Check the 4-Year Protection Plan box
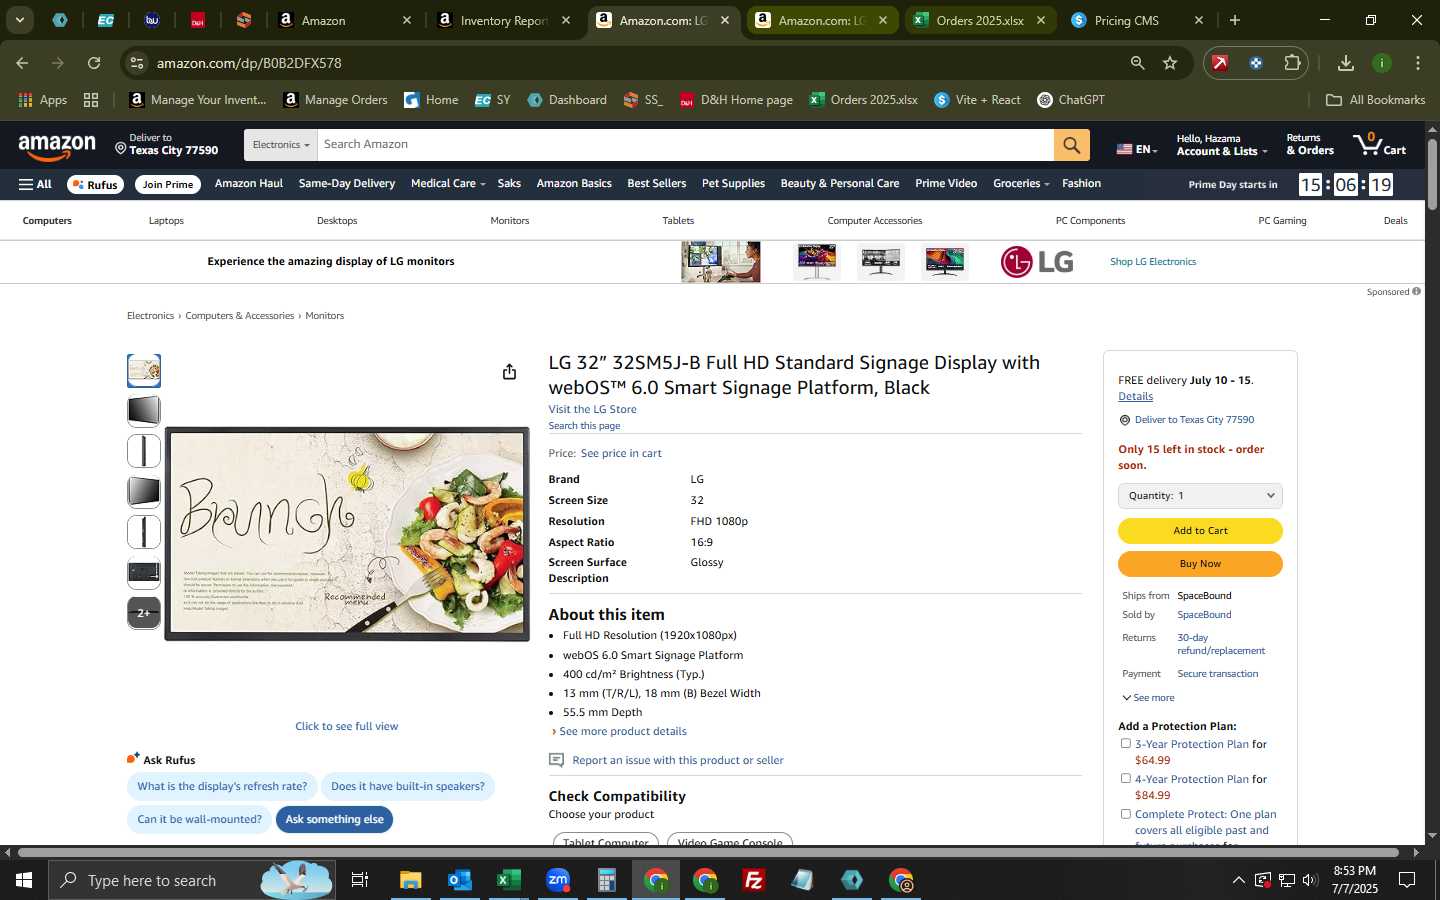Image resolution: width=1440 pixels, height=900 pixels. pos(1125,778)
